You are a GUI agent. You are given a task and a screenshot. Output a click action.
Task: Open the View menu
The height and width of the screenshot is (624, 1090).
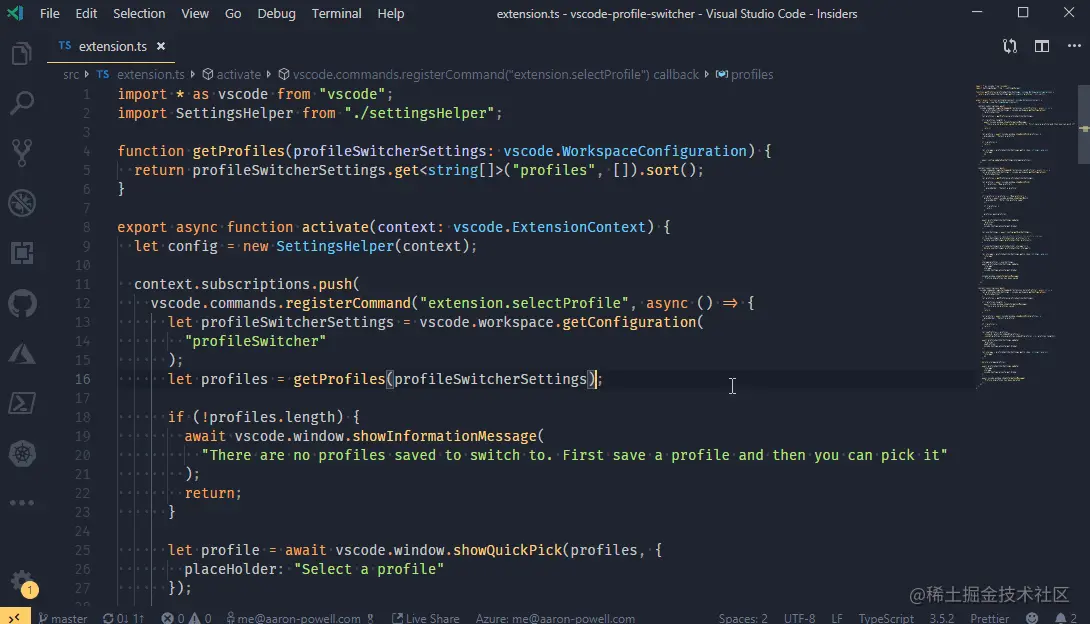point(195,13)
